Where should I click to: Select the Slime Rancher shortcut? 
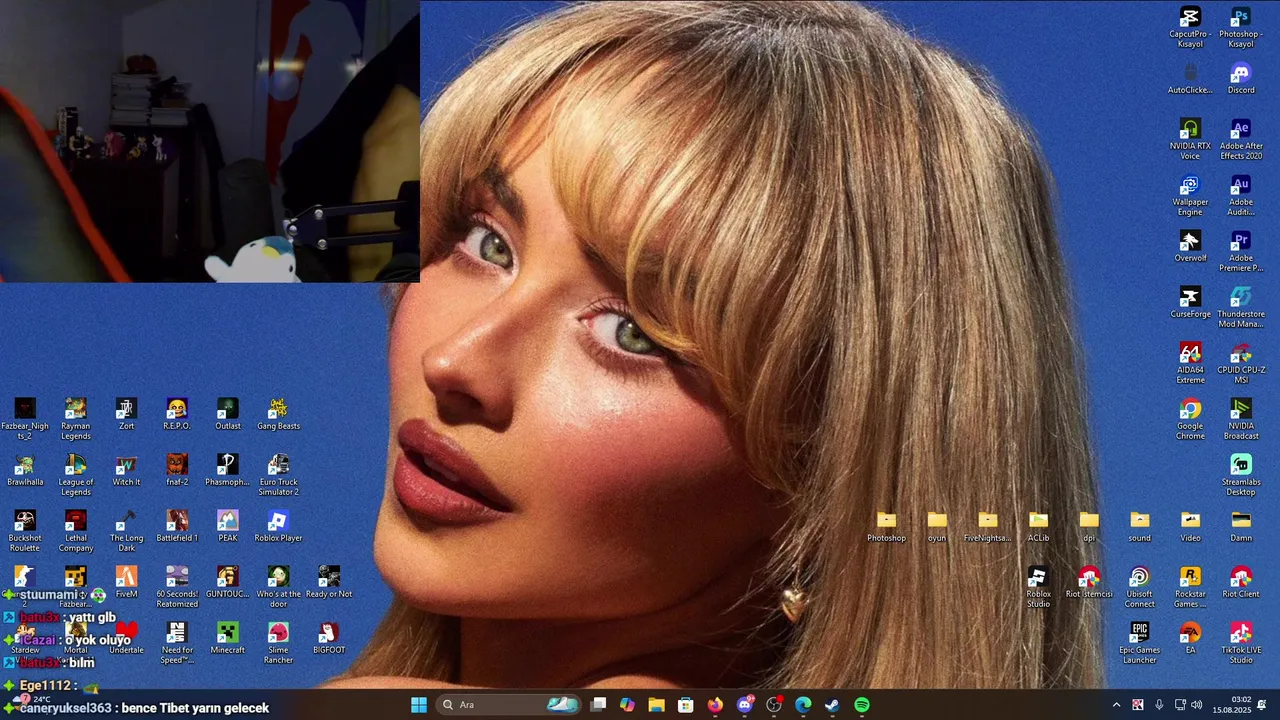[279, 642]
